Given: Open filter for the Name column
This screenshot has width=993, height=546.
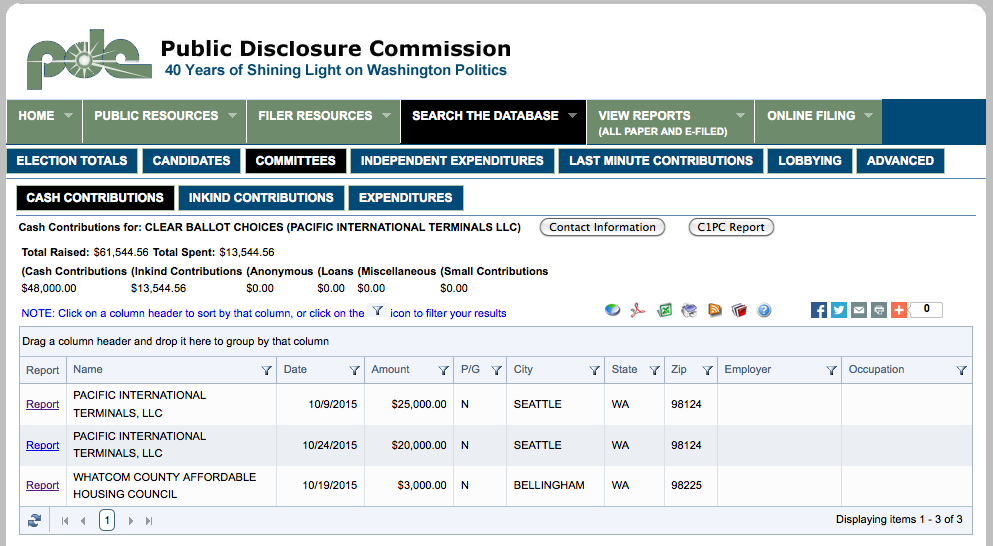Looking at the screenshot, I should [266, 370].
